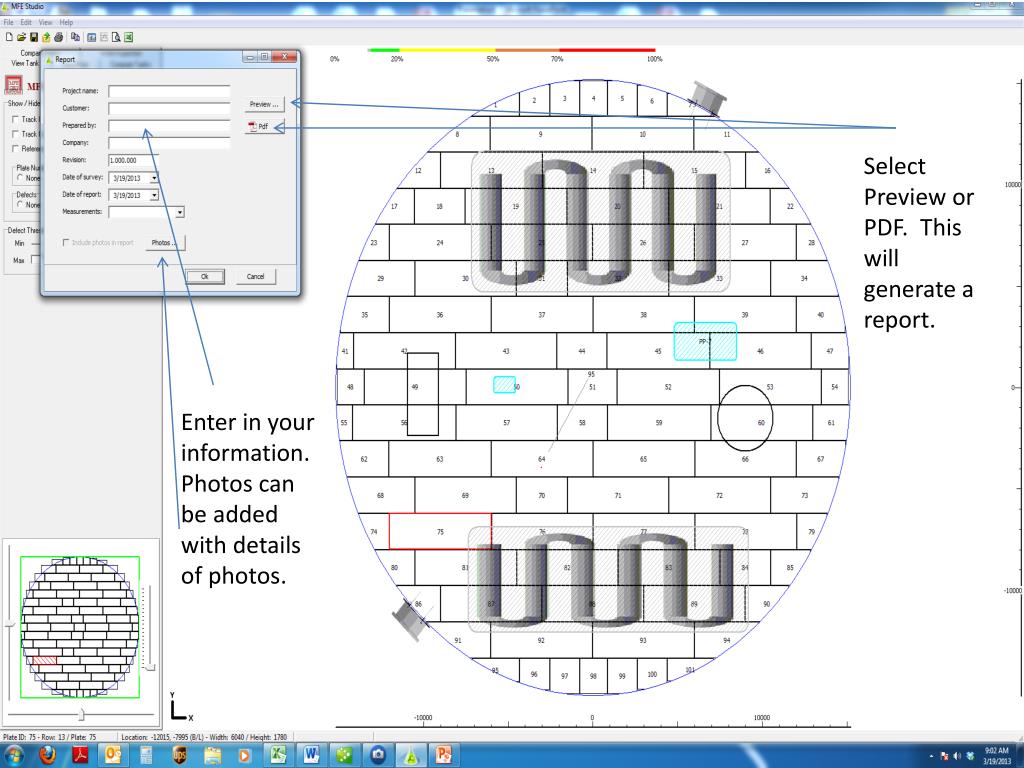Click the Project name input field
This screenshot has height=768, width=1024.
coord(169,91)
